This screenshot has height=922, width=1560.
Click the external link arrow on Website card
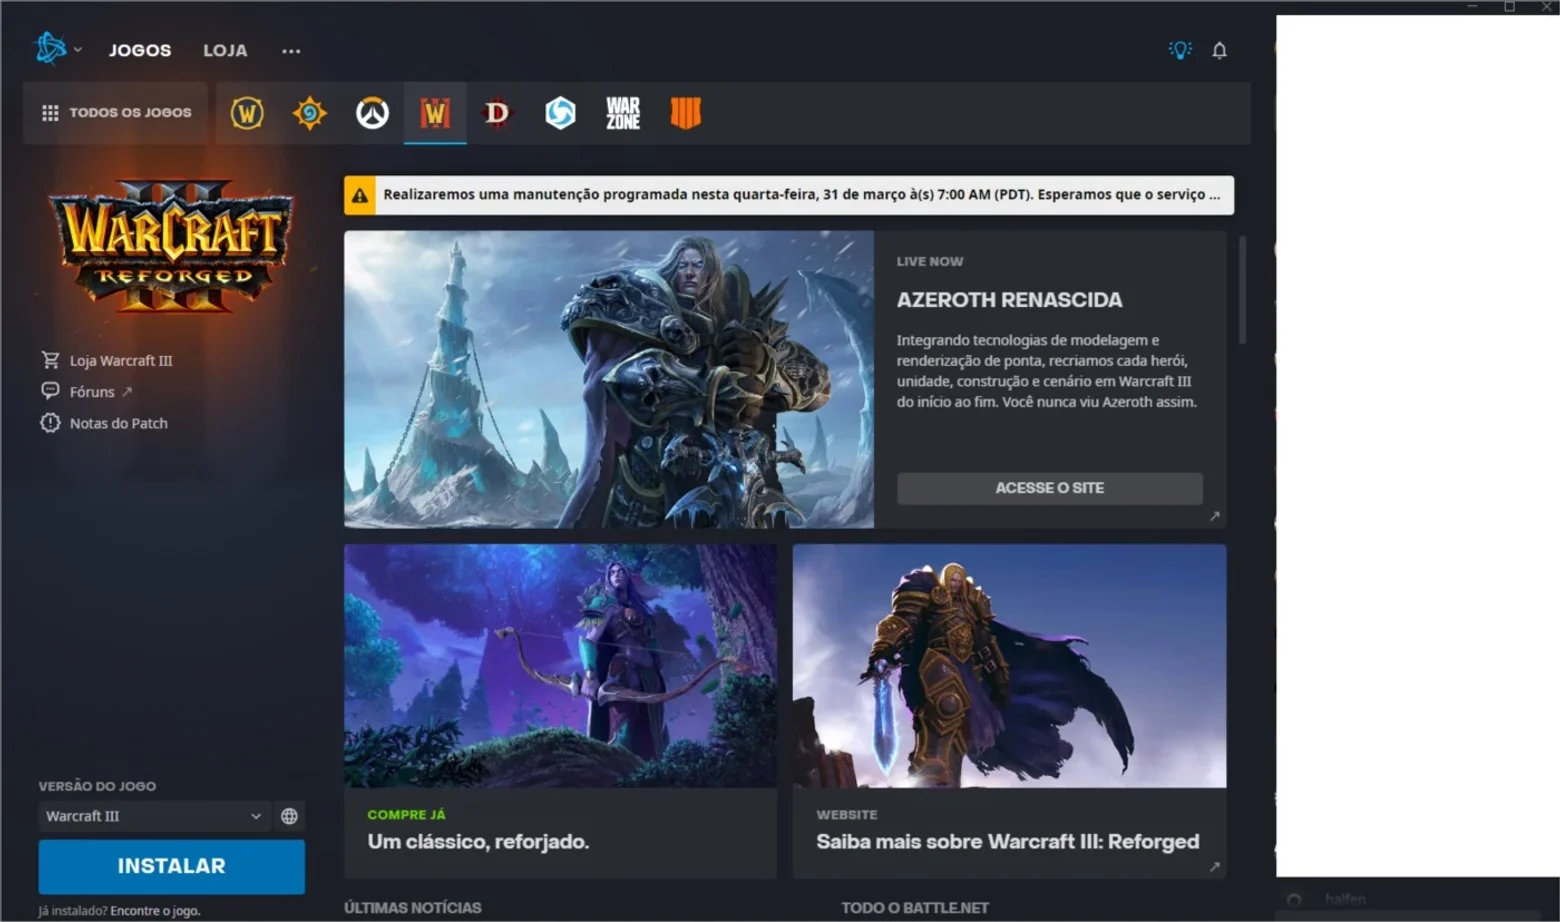coord(1214,867)
